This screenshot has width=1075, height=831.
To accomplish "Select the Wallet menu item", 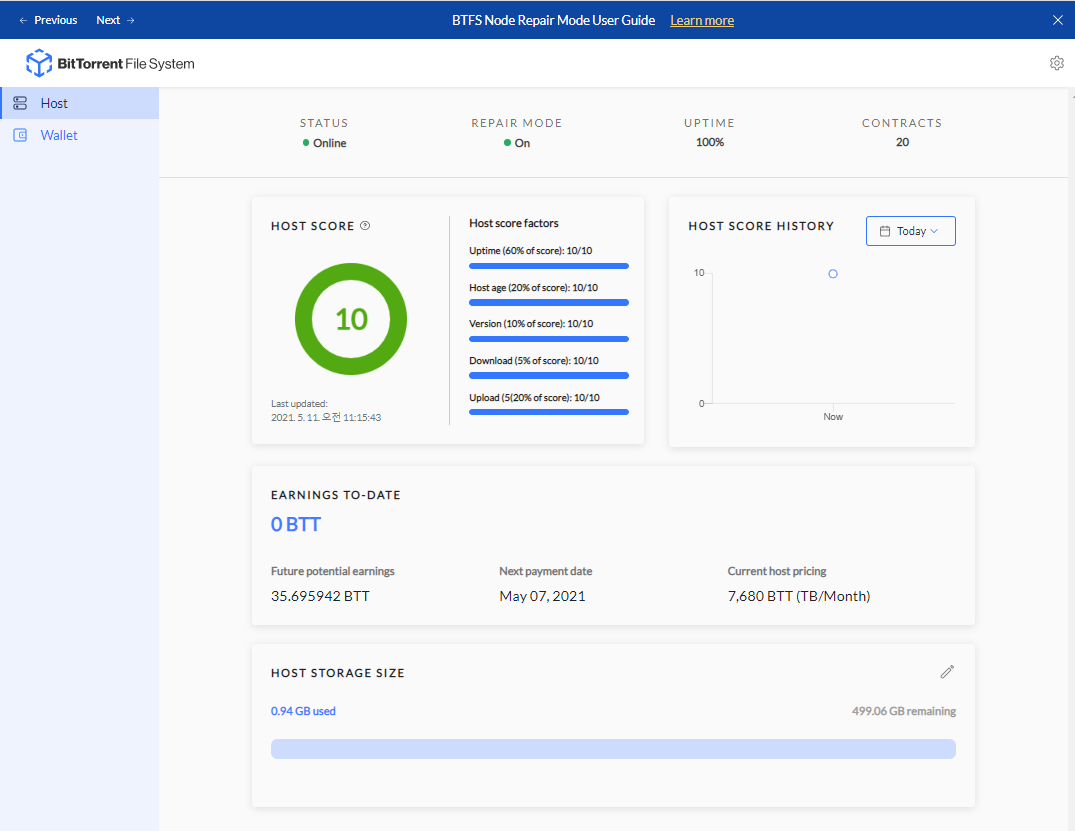I will point(80,135).
